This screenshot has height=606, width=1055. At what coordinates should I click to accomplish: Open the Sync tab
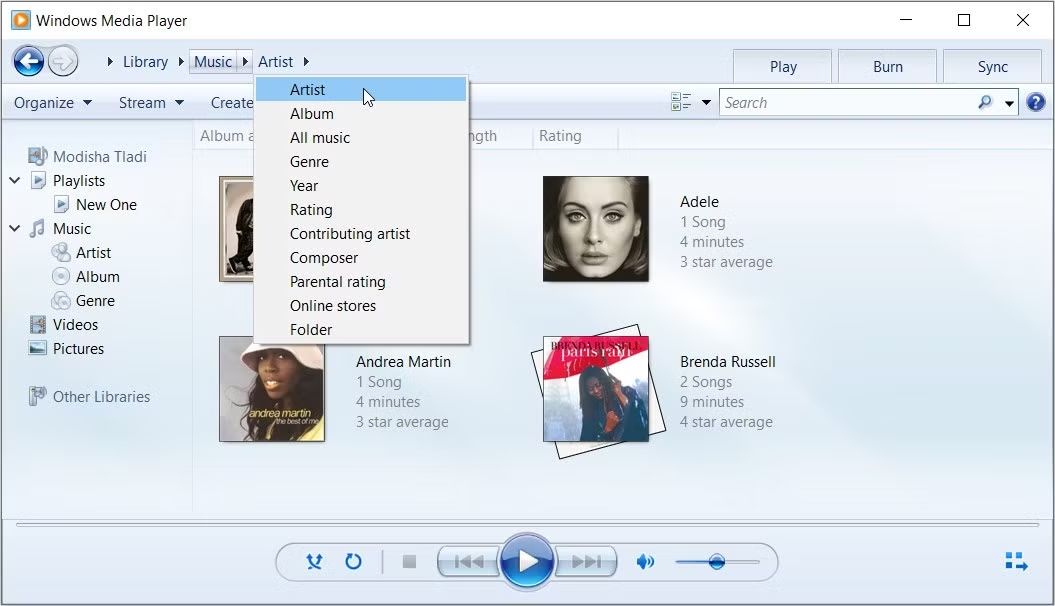point(992,67)
